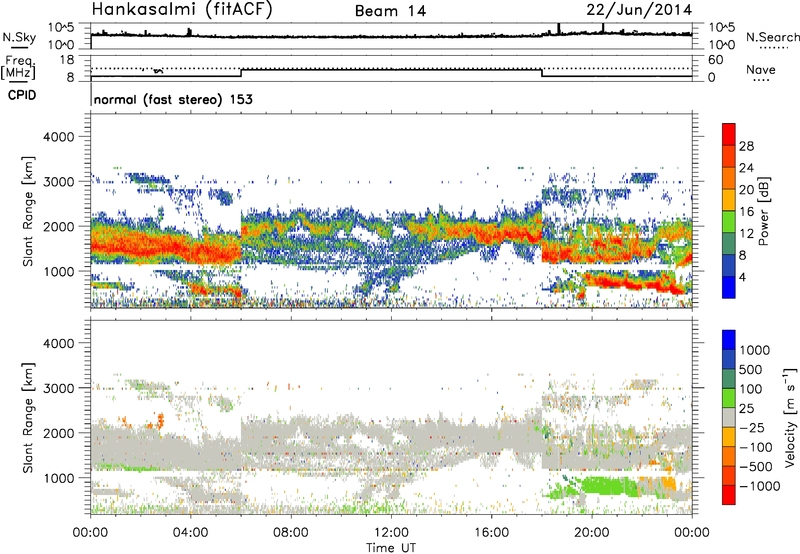
Task: Select Slant Range [km] label of velocity panel
Action: (x=28, y=418)
